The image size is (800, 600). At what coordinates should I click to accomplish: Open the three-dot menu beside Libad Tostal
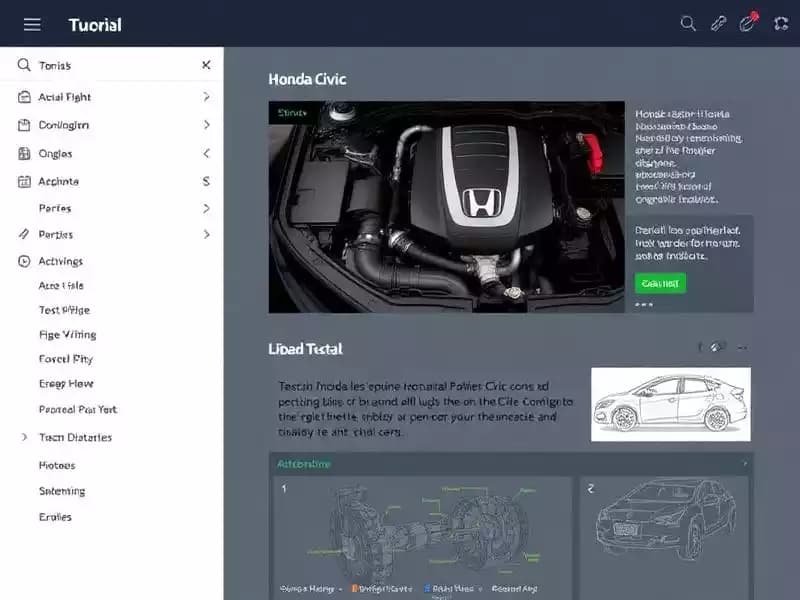point(742,348)
